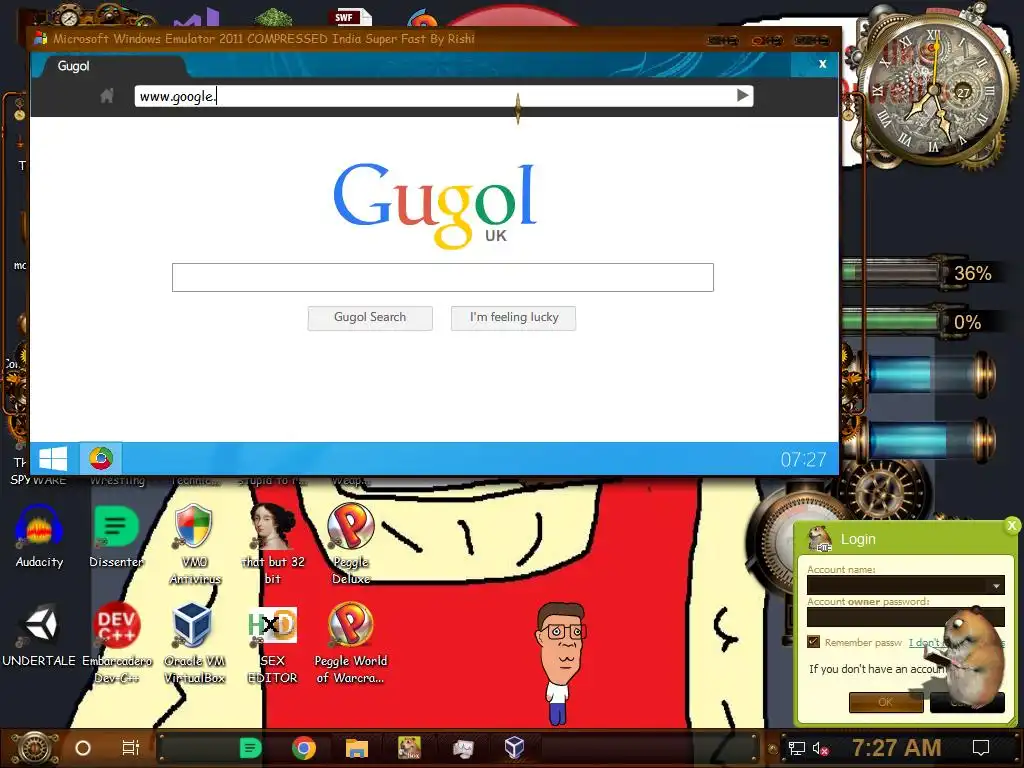
Task: Click the 0% usage gauge bar
Action: coord(891,321)
